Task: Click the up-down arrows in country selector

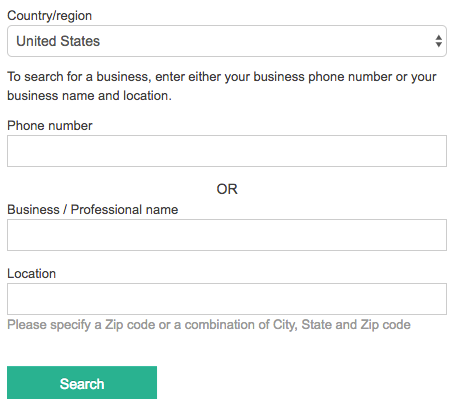Action: pyautogui.click(x=439, y=41)
